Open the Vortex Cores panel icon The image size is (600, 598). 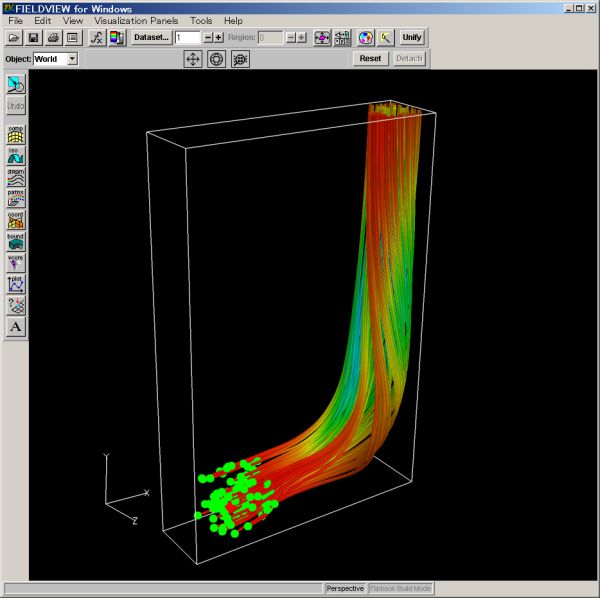coord(16,262)
